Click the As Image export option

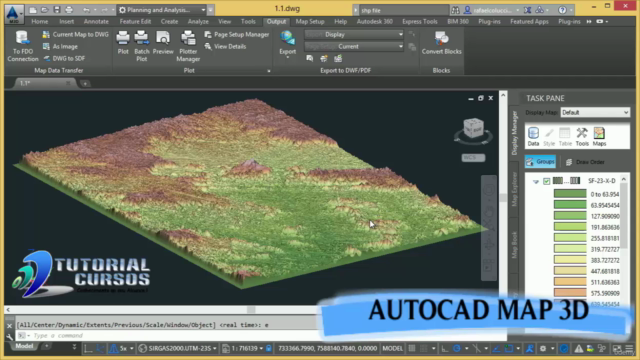tap(60, 47)
